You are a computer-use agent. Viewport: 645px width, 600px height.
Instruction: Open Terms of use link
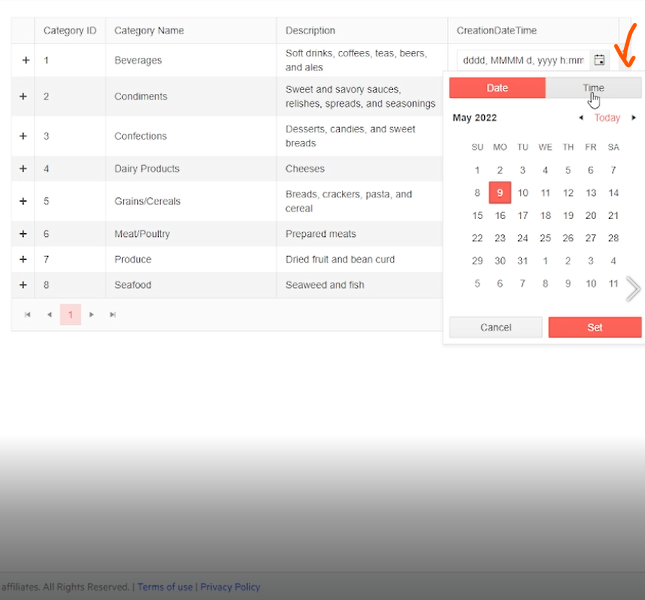165,587
